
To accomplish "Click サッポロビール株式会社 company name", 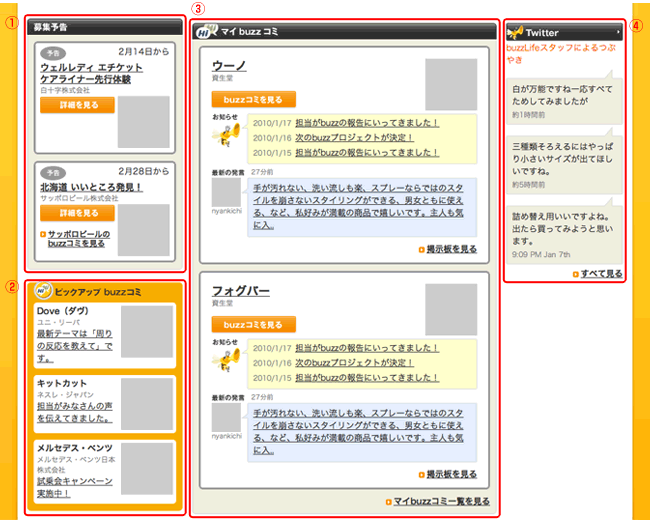I will pos(79,198).
